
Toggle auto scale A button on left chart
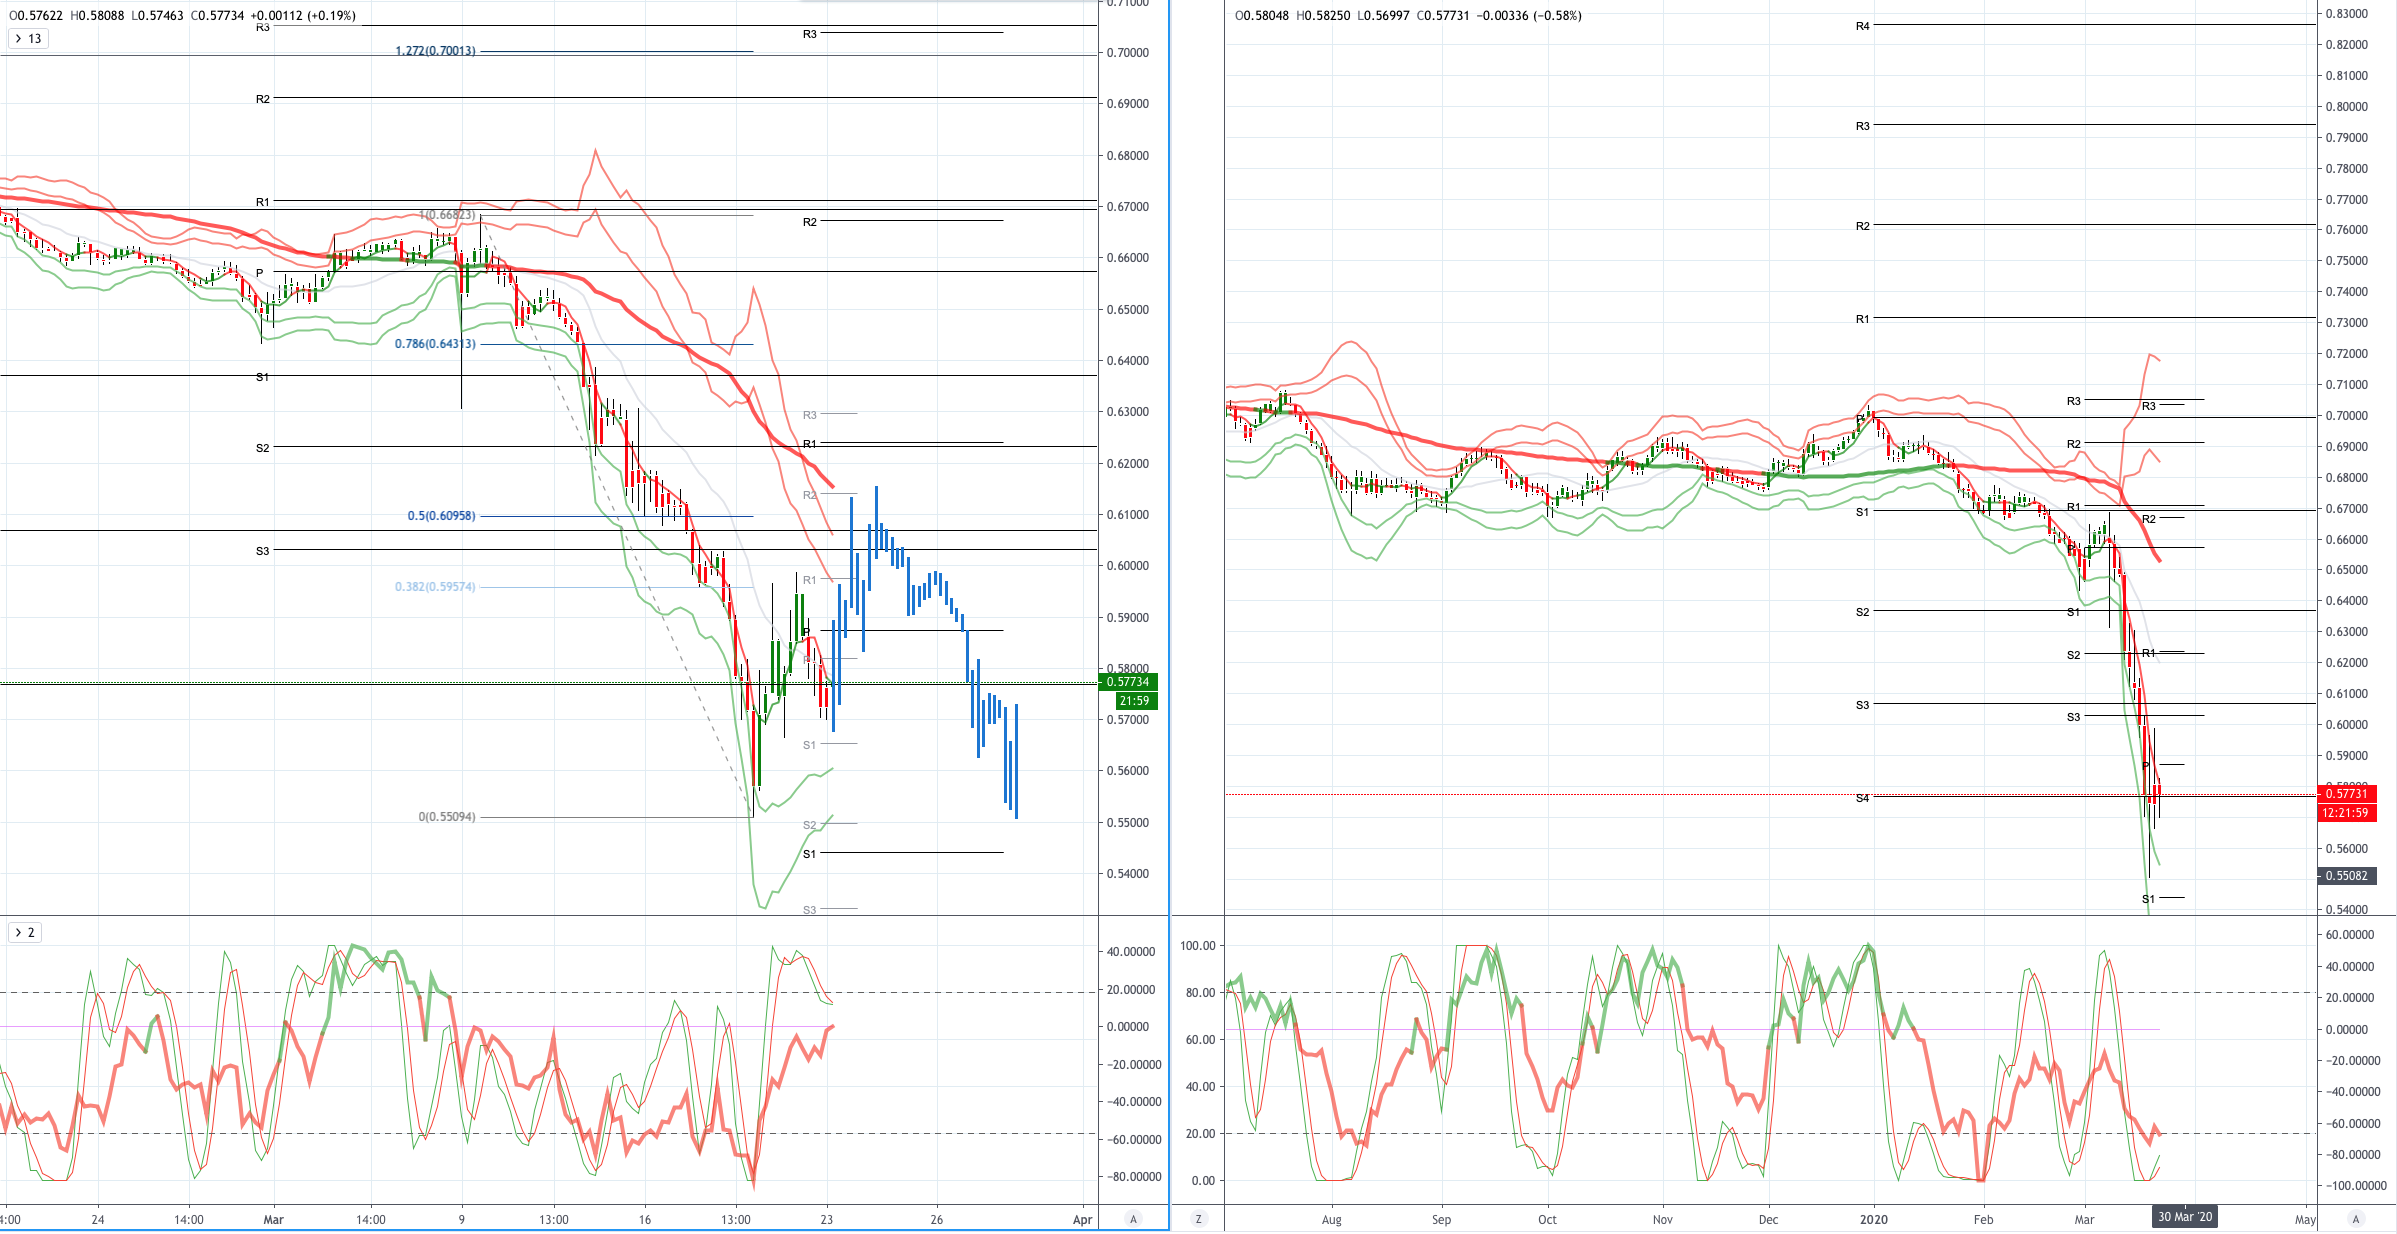[1133, 1219]
